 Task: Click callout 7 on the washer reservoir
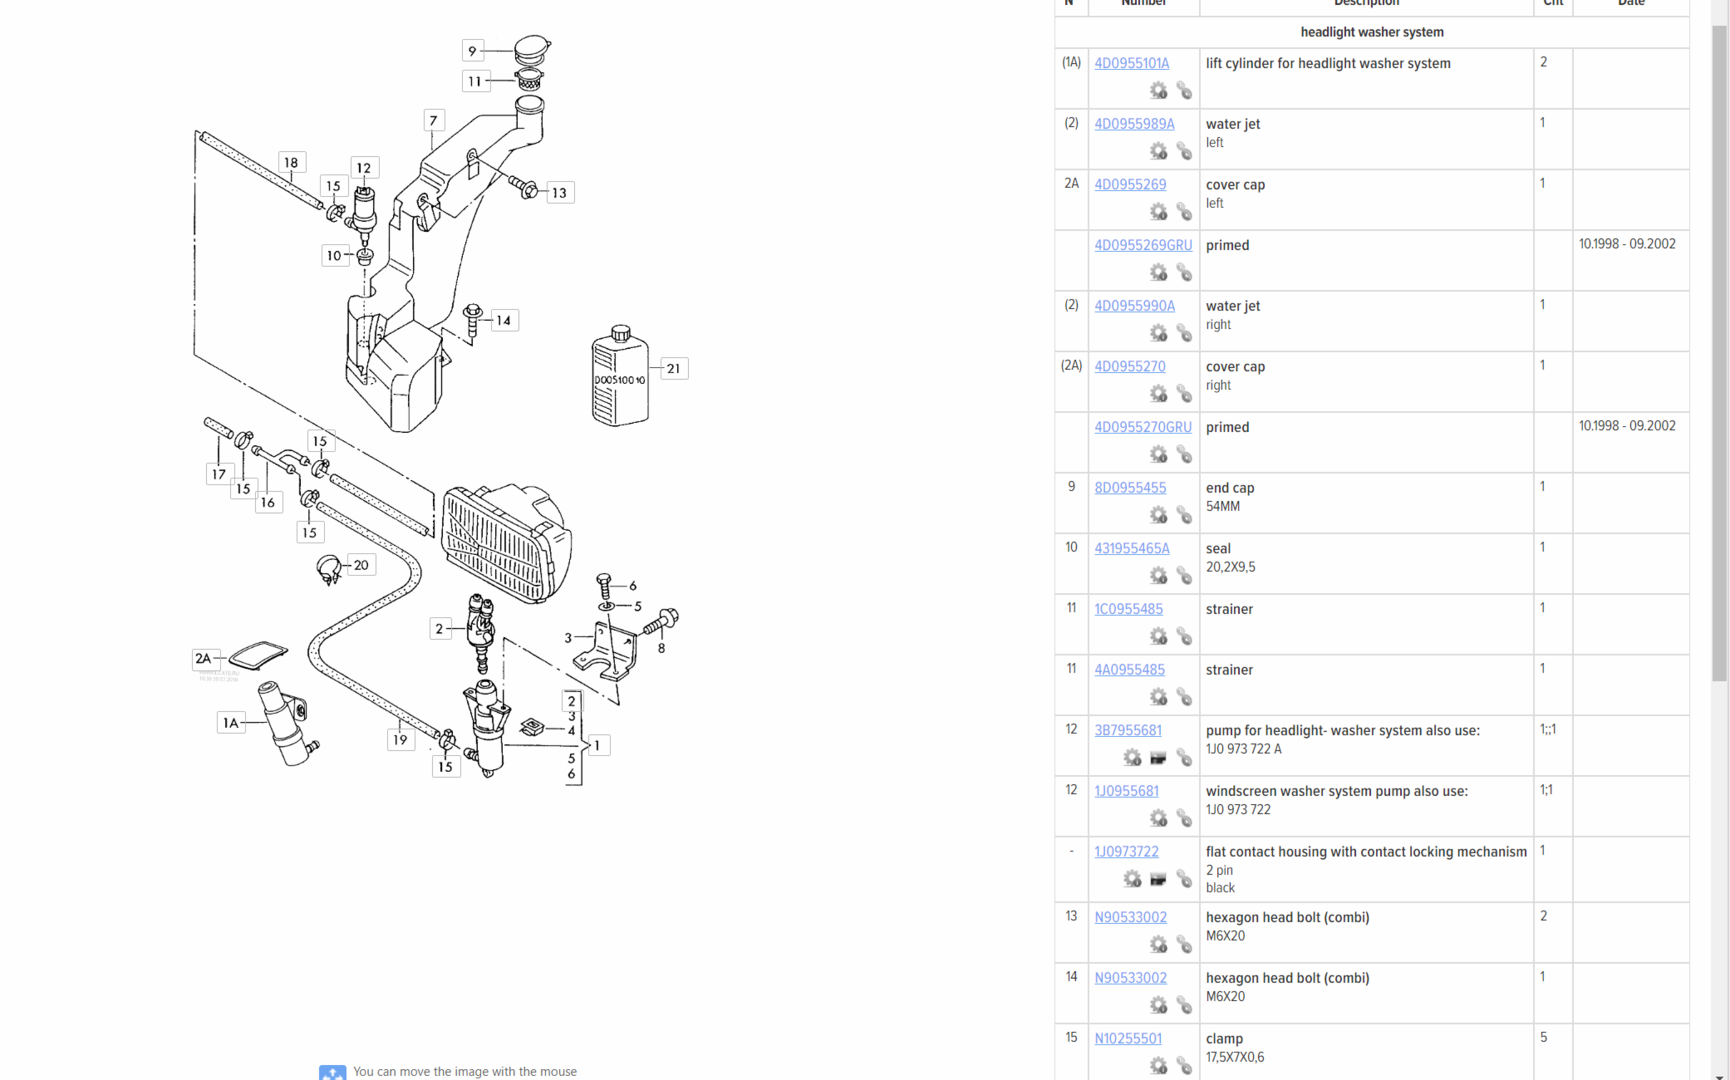[x=433, y=121]
